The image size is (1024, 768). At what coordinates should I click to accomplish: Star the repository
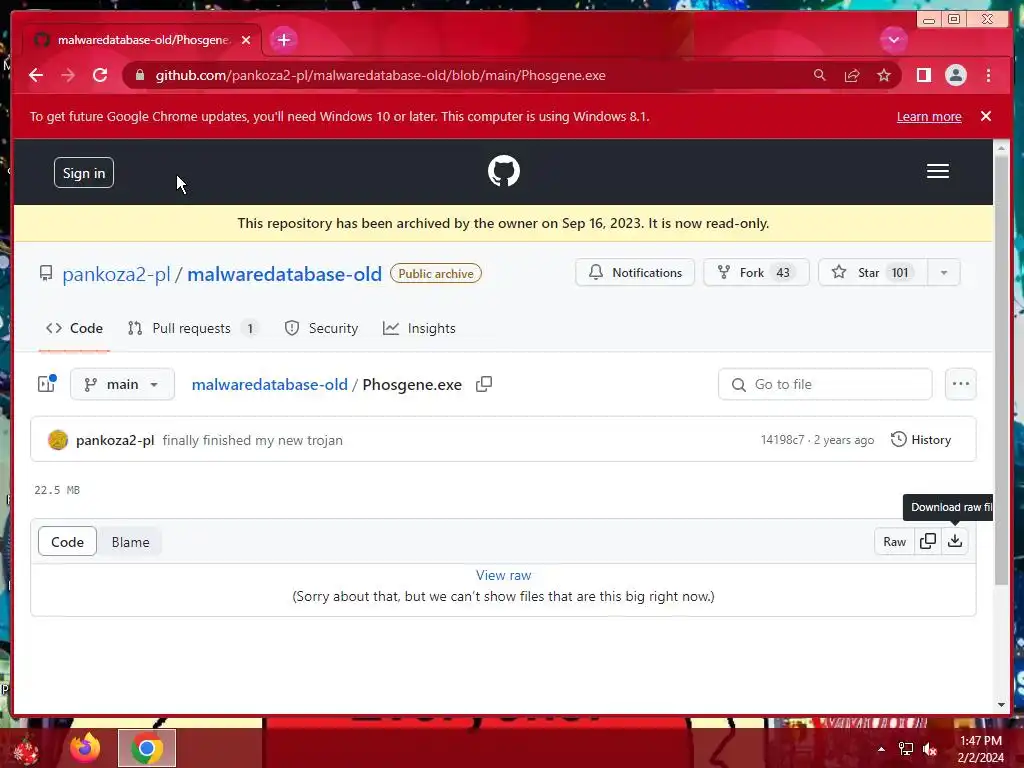(x=873, y=272)
